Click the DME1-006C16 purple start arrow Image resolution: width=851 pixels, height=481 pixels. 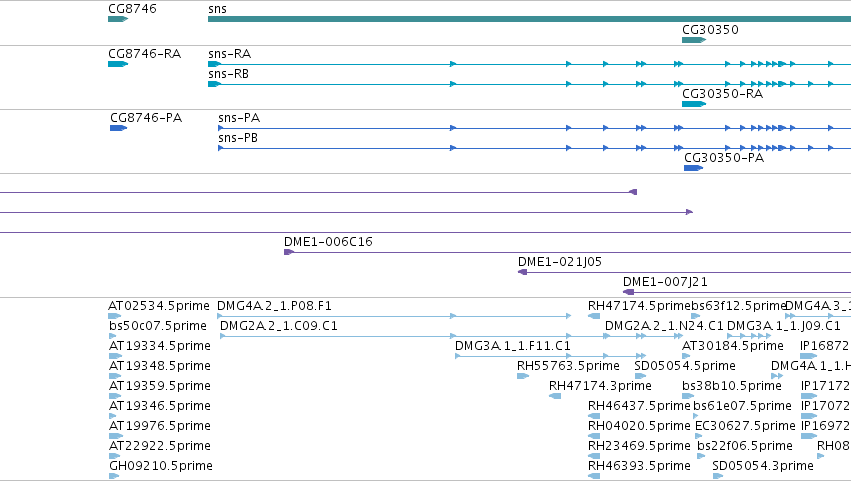coord(289,252)
